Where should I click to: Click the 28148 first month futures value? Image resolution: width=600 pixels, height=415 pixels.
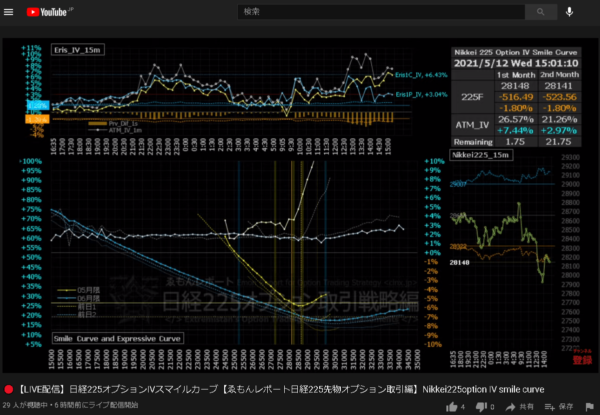[x=516, y=86]
